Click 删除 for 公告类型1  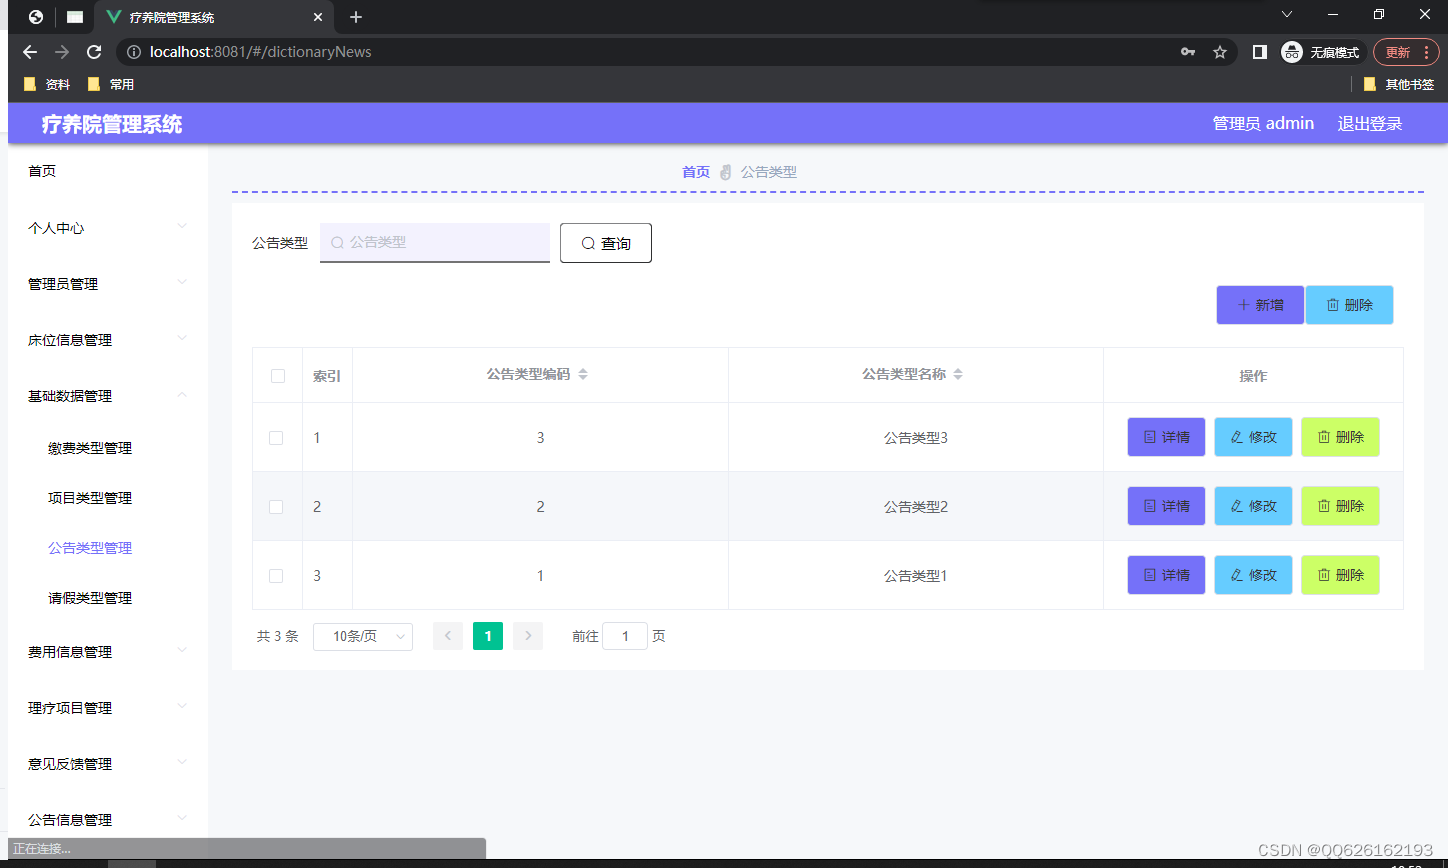(x=1340, y=575)
